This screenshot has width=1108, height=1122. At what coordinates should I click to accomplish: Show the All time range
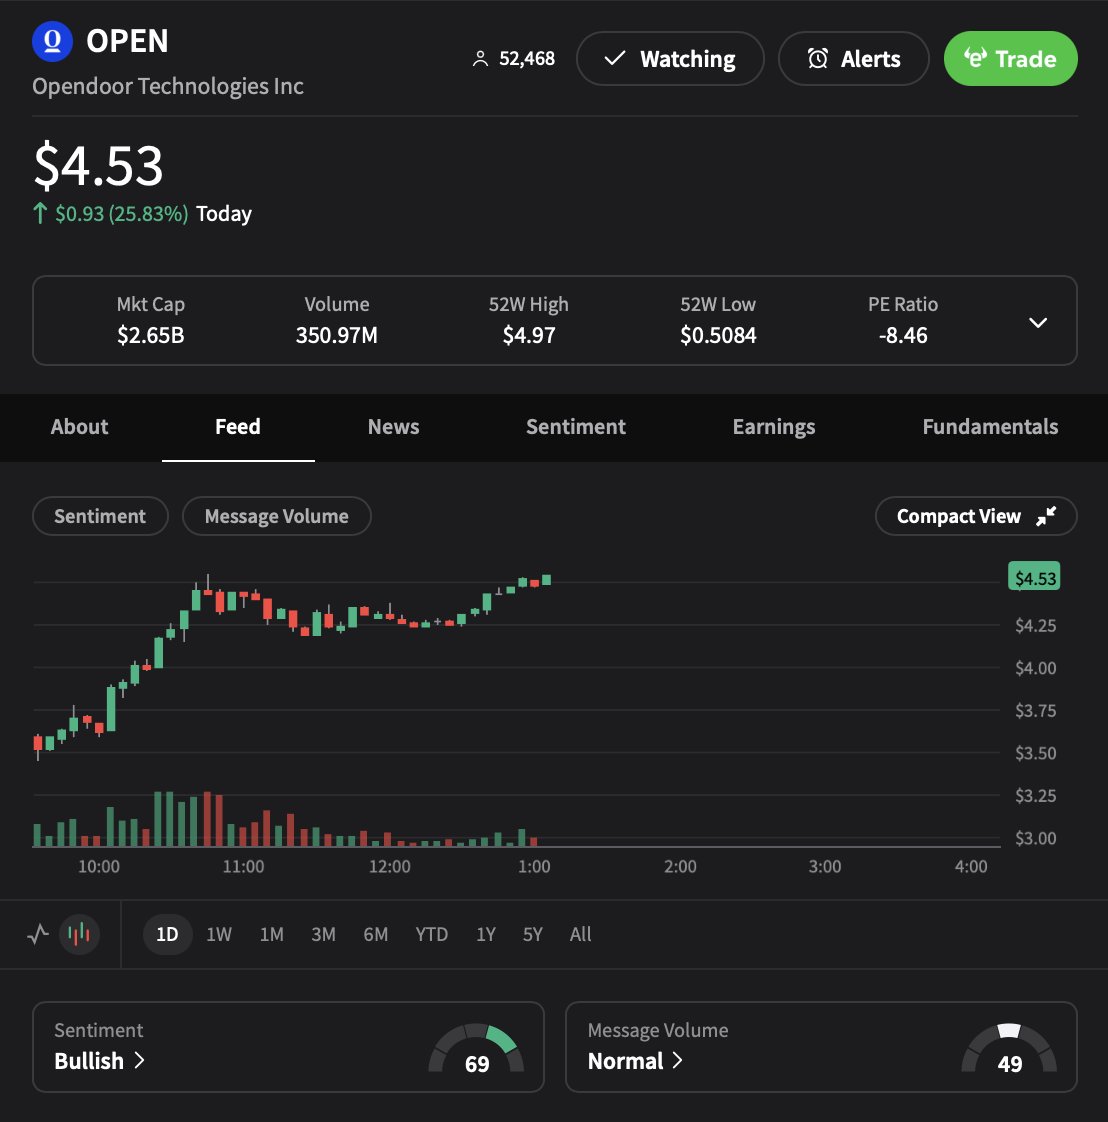(x=580, y=934)
